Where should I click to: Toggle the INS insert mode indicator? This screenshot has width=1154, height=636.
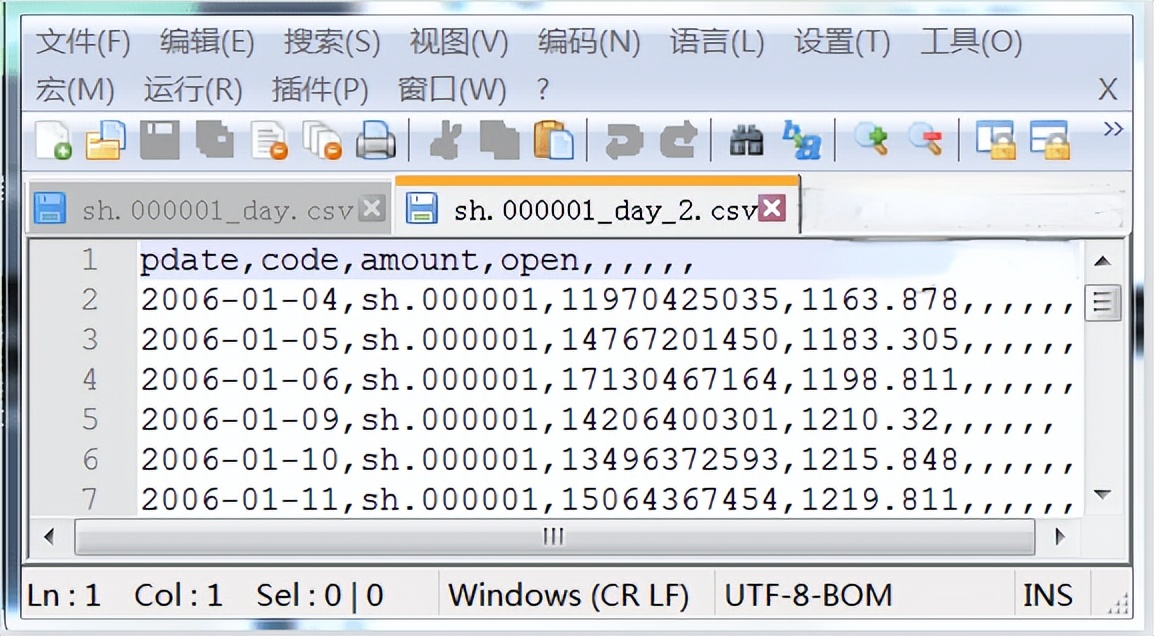[x=1047, y=595]
